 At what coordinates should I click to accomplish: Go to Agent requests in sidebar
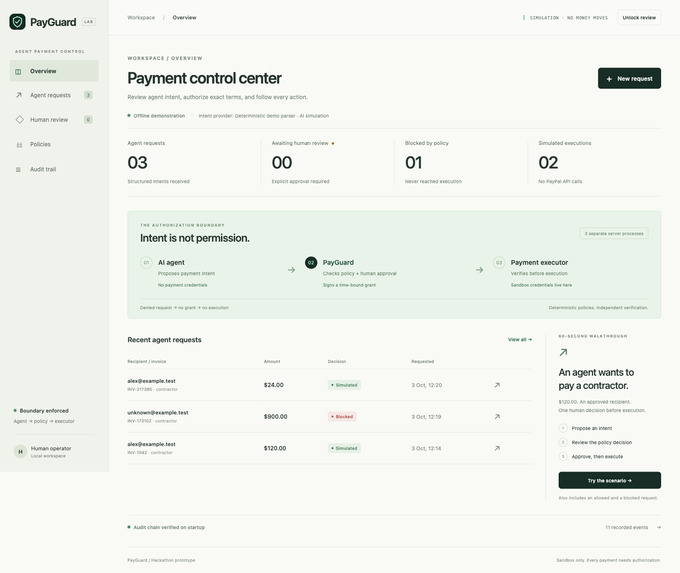click(x=54, y=95)
